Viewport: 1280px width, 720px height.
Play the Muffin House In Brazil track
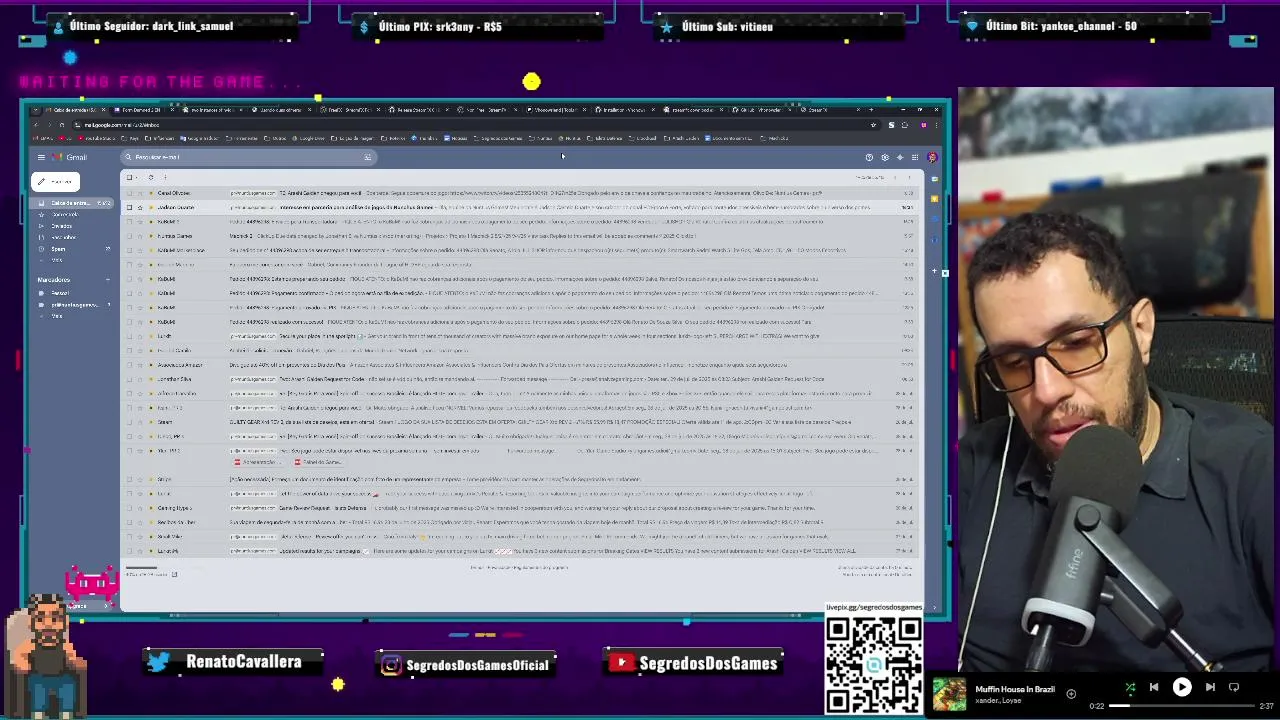coord(1182,687)
